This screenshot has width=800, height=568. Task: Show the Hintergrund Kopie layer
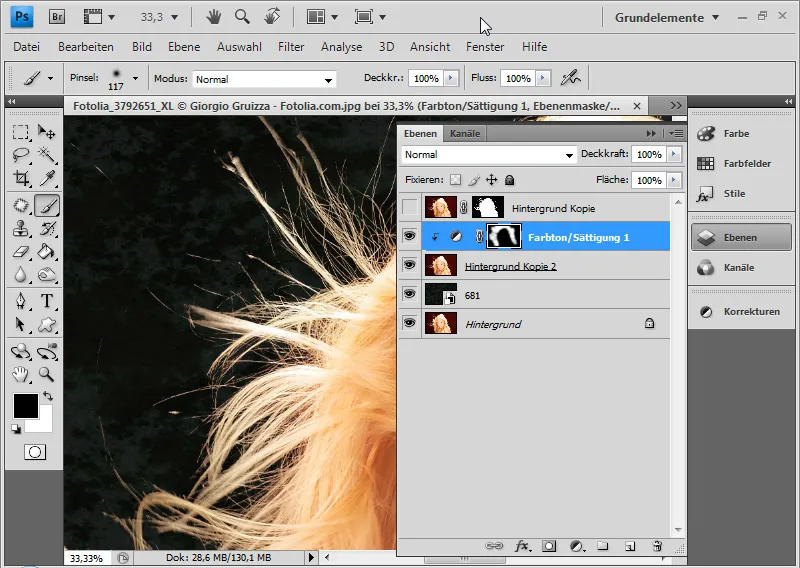409,208
